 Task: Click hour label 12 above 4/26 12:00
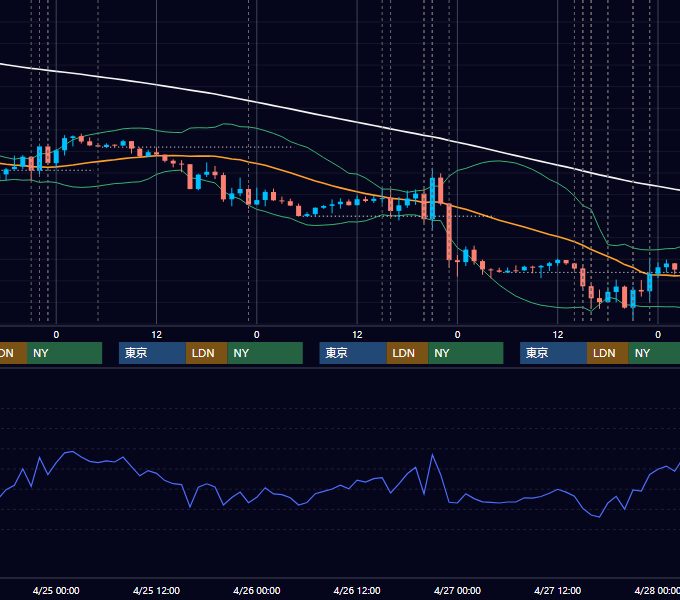357,335
